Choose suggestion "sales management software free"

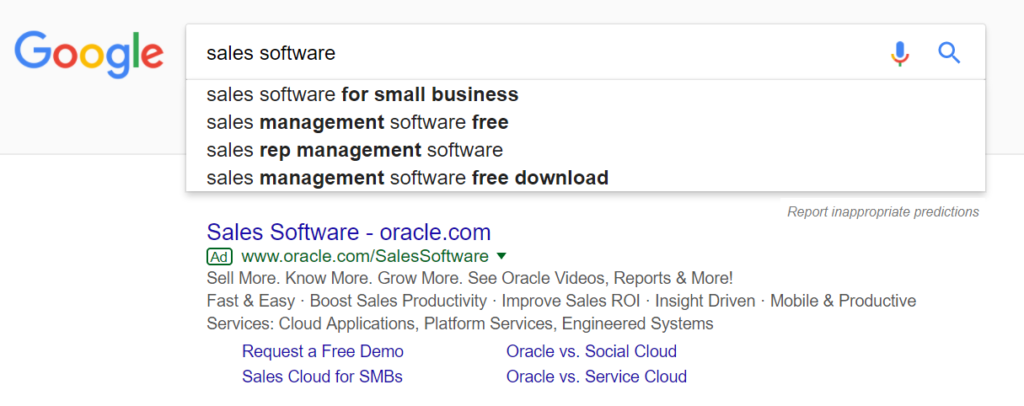357,123
